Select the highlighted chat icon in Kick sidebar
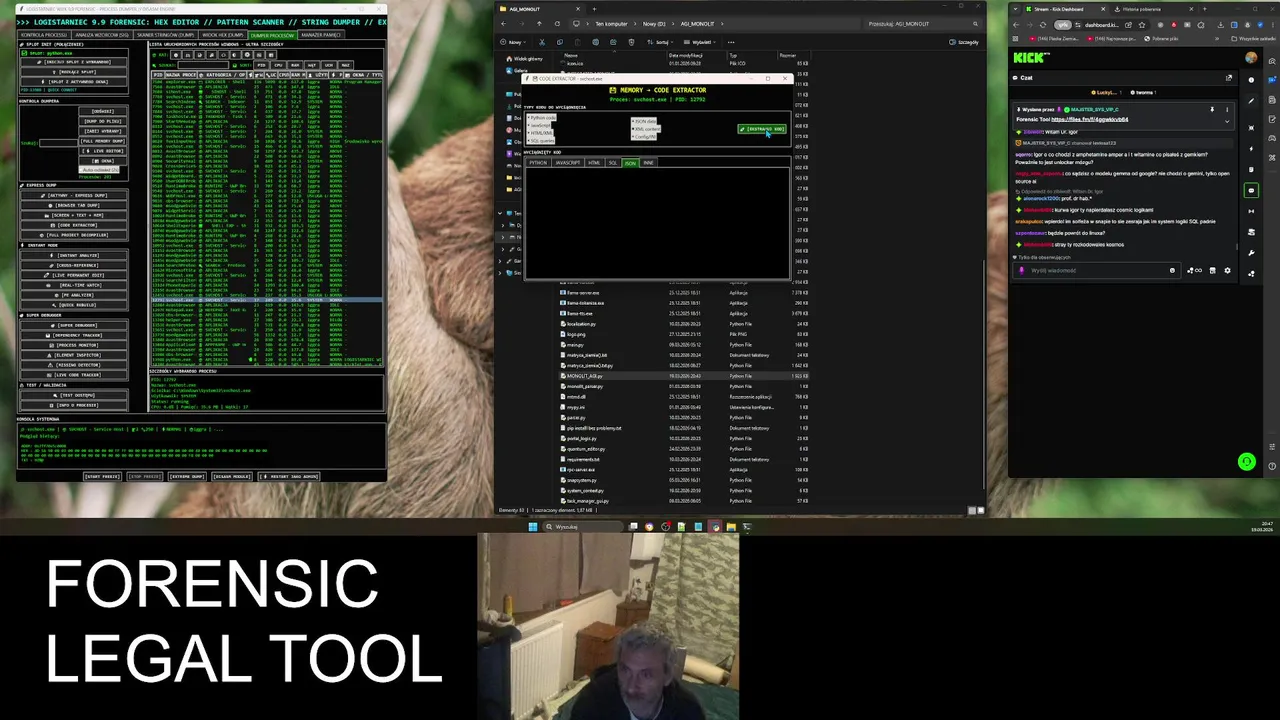This screenshot has width=1280, height=720. click(1251, 191)
